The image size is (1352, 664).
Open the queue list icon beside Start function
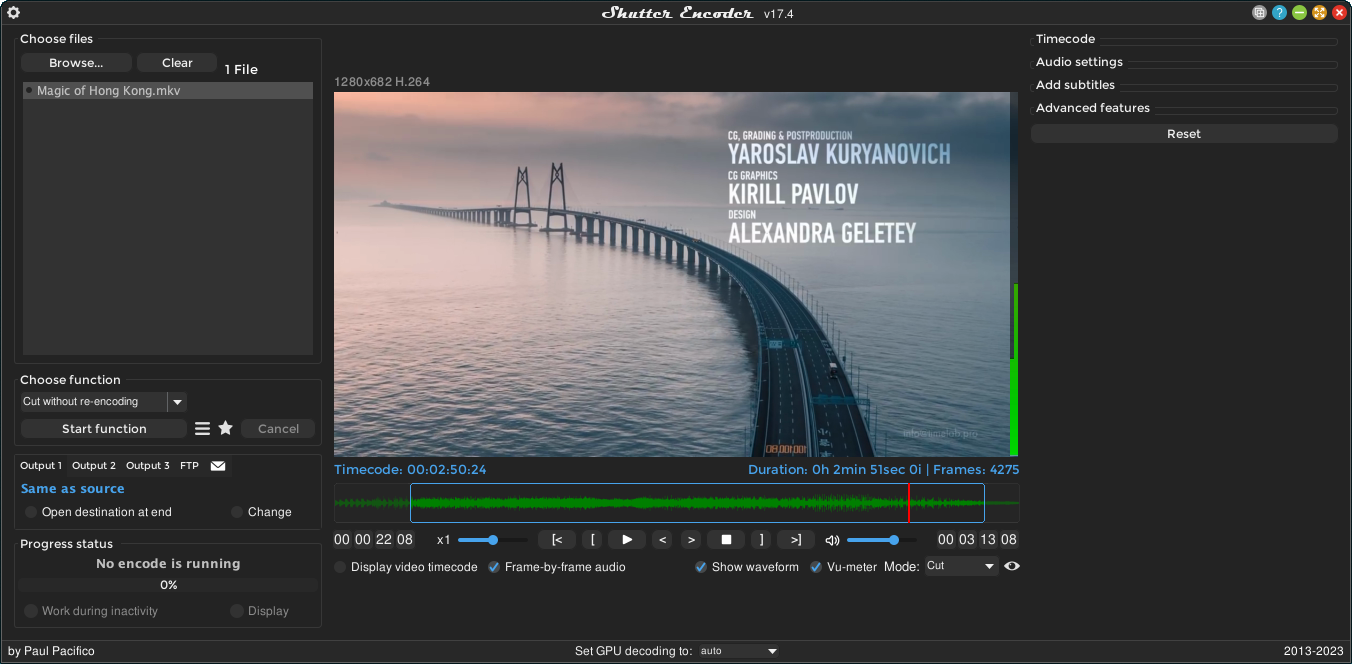pos(202,428)
